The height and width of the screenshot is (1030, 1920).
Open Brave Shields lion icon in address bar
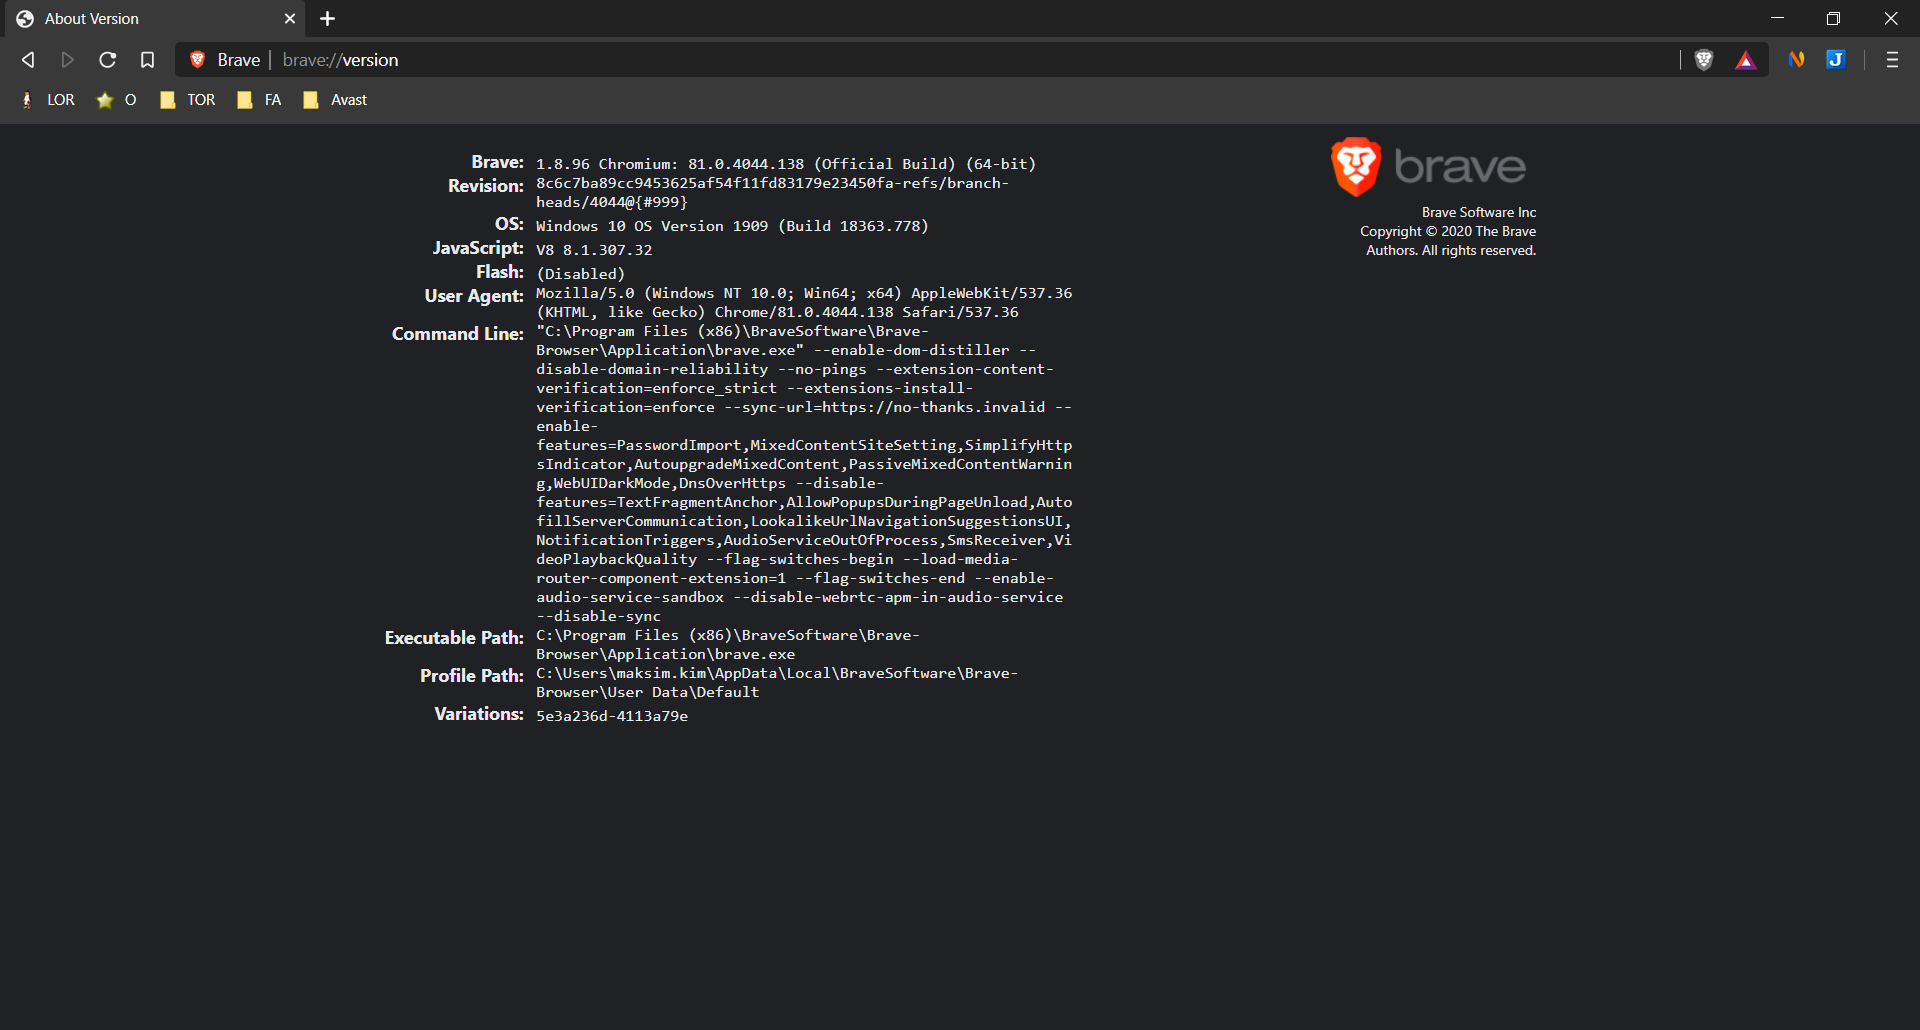[1704, 60]
